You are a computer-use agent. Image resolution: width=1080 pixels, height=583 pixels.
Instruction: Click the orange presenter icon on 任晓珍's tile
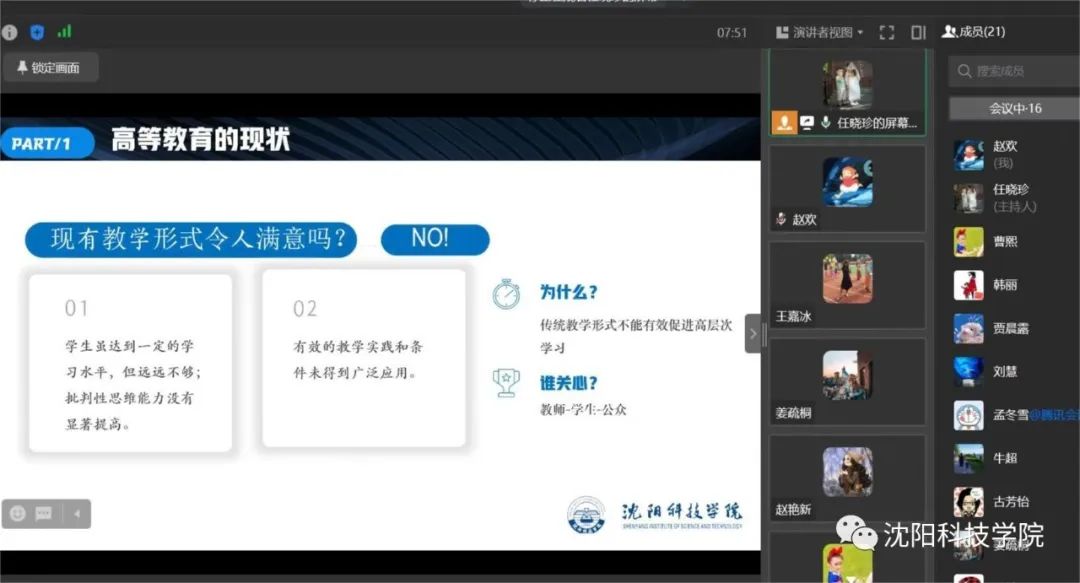click(x=784, y=122)
